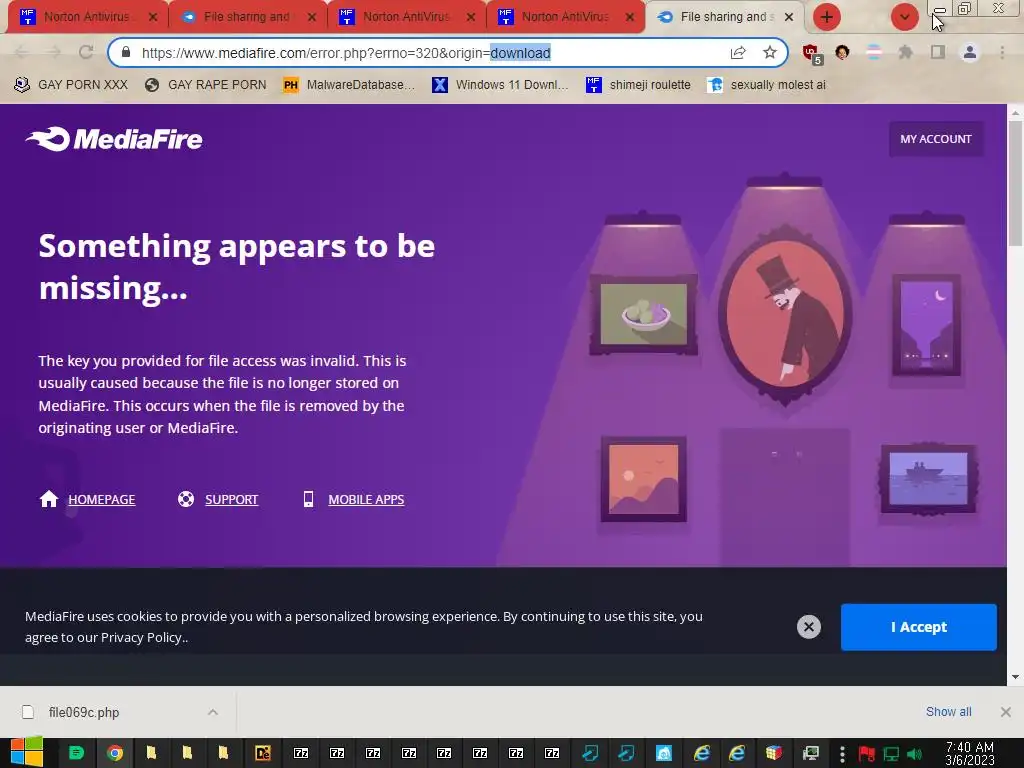1024x768 pixels.
Task: Accept cookies with I Accept
Action: (918, 627)
